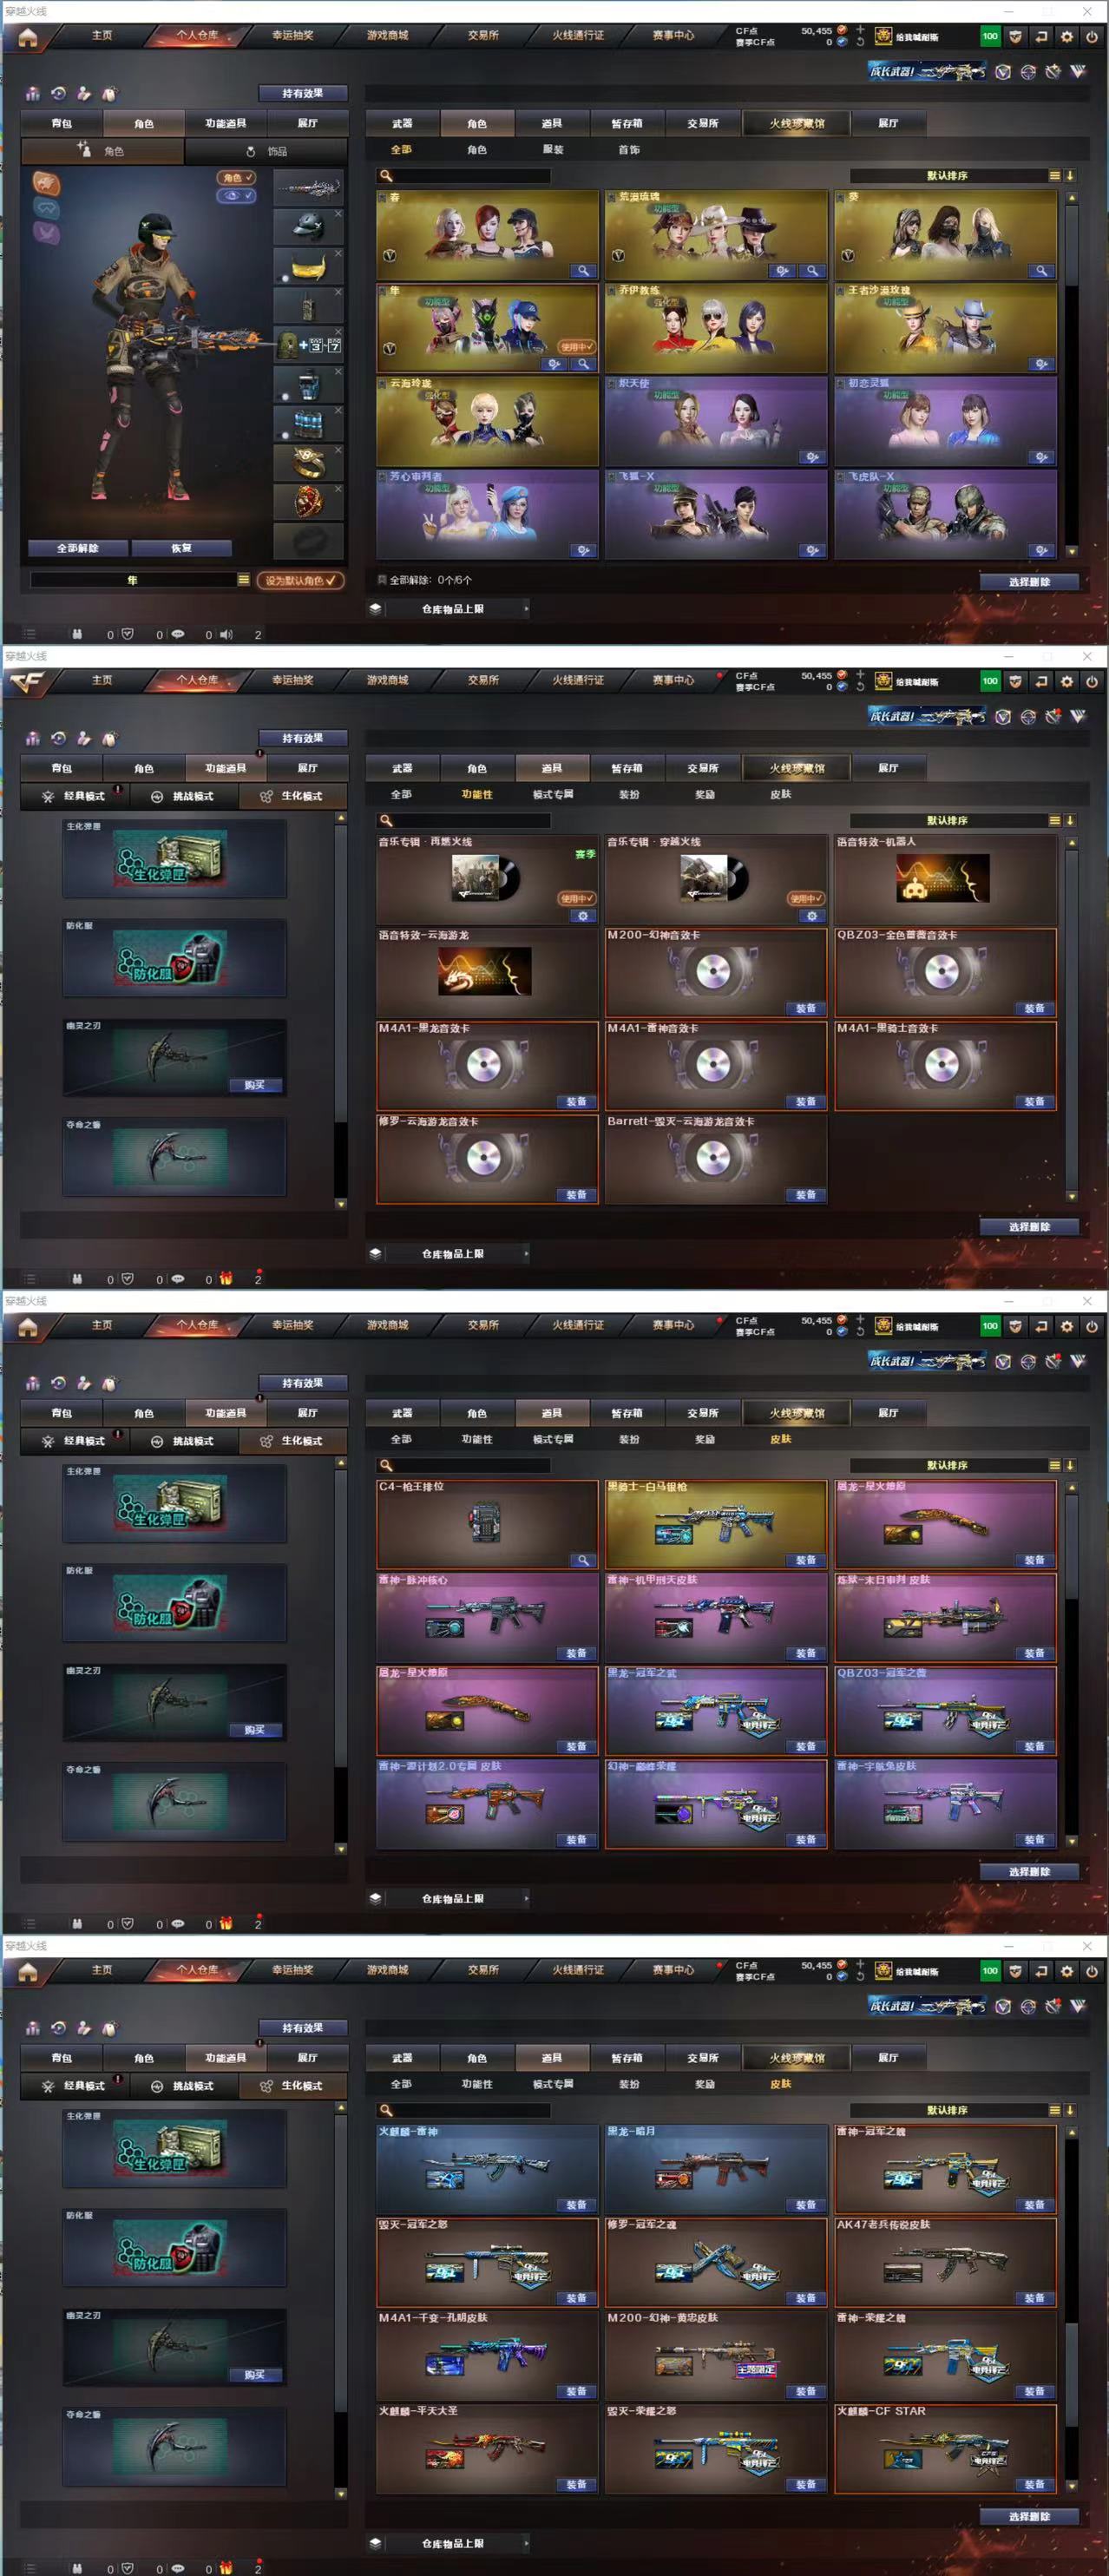The width and height of the screenshot is (1109, 2576).
Task: Tick the 全部解除 checkbox below the character cards
Action: coord(382,579)
